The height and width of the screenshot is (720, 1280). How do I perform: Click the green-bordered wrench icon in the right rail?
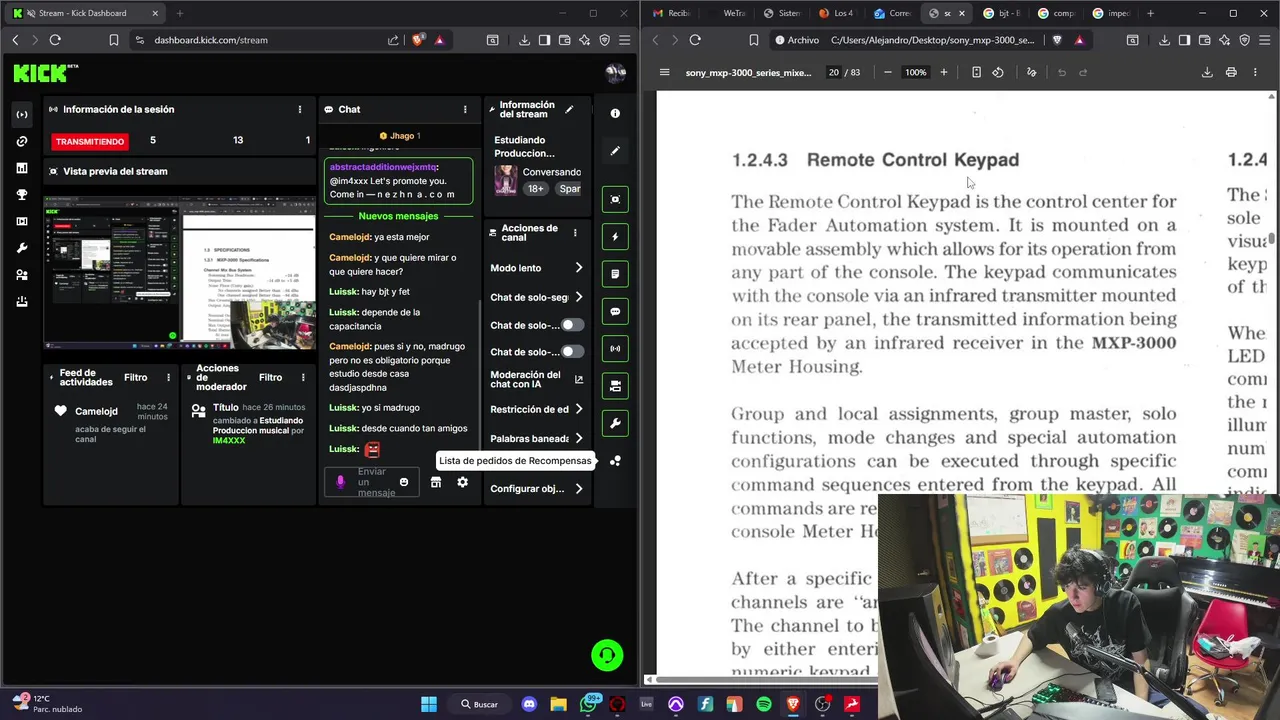615,423
